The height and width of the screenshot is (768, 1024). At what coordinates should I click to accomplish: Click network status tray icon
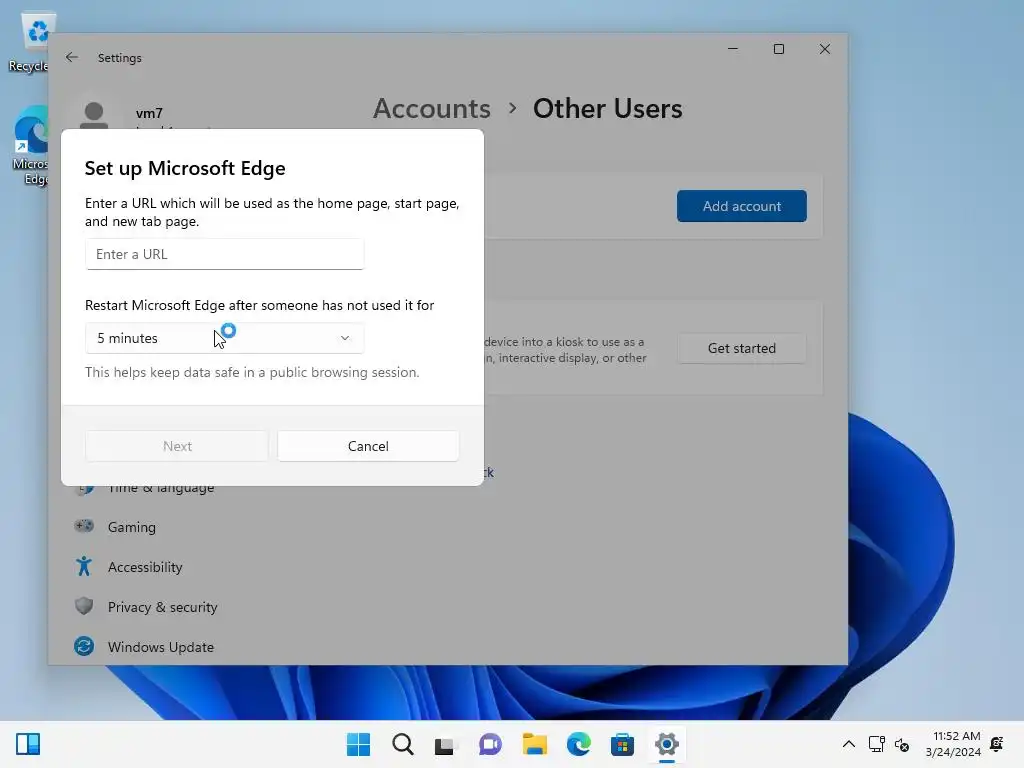tap(876, 744)
